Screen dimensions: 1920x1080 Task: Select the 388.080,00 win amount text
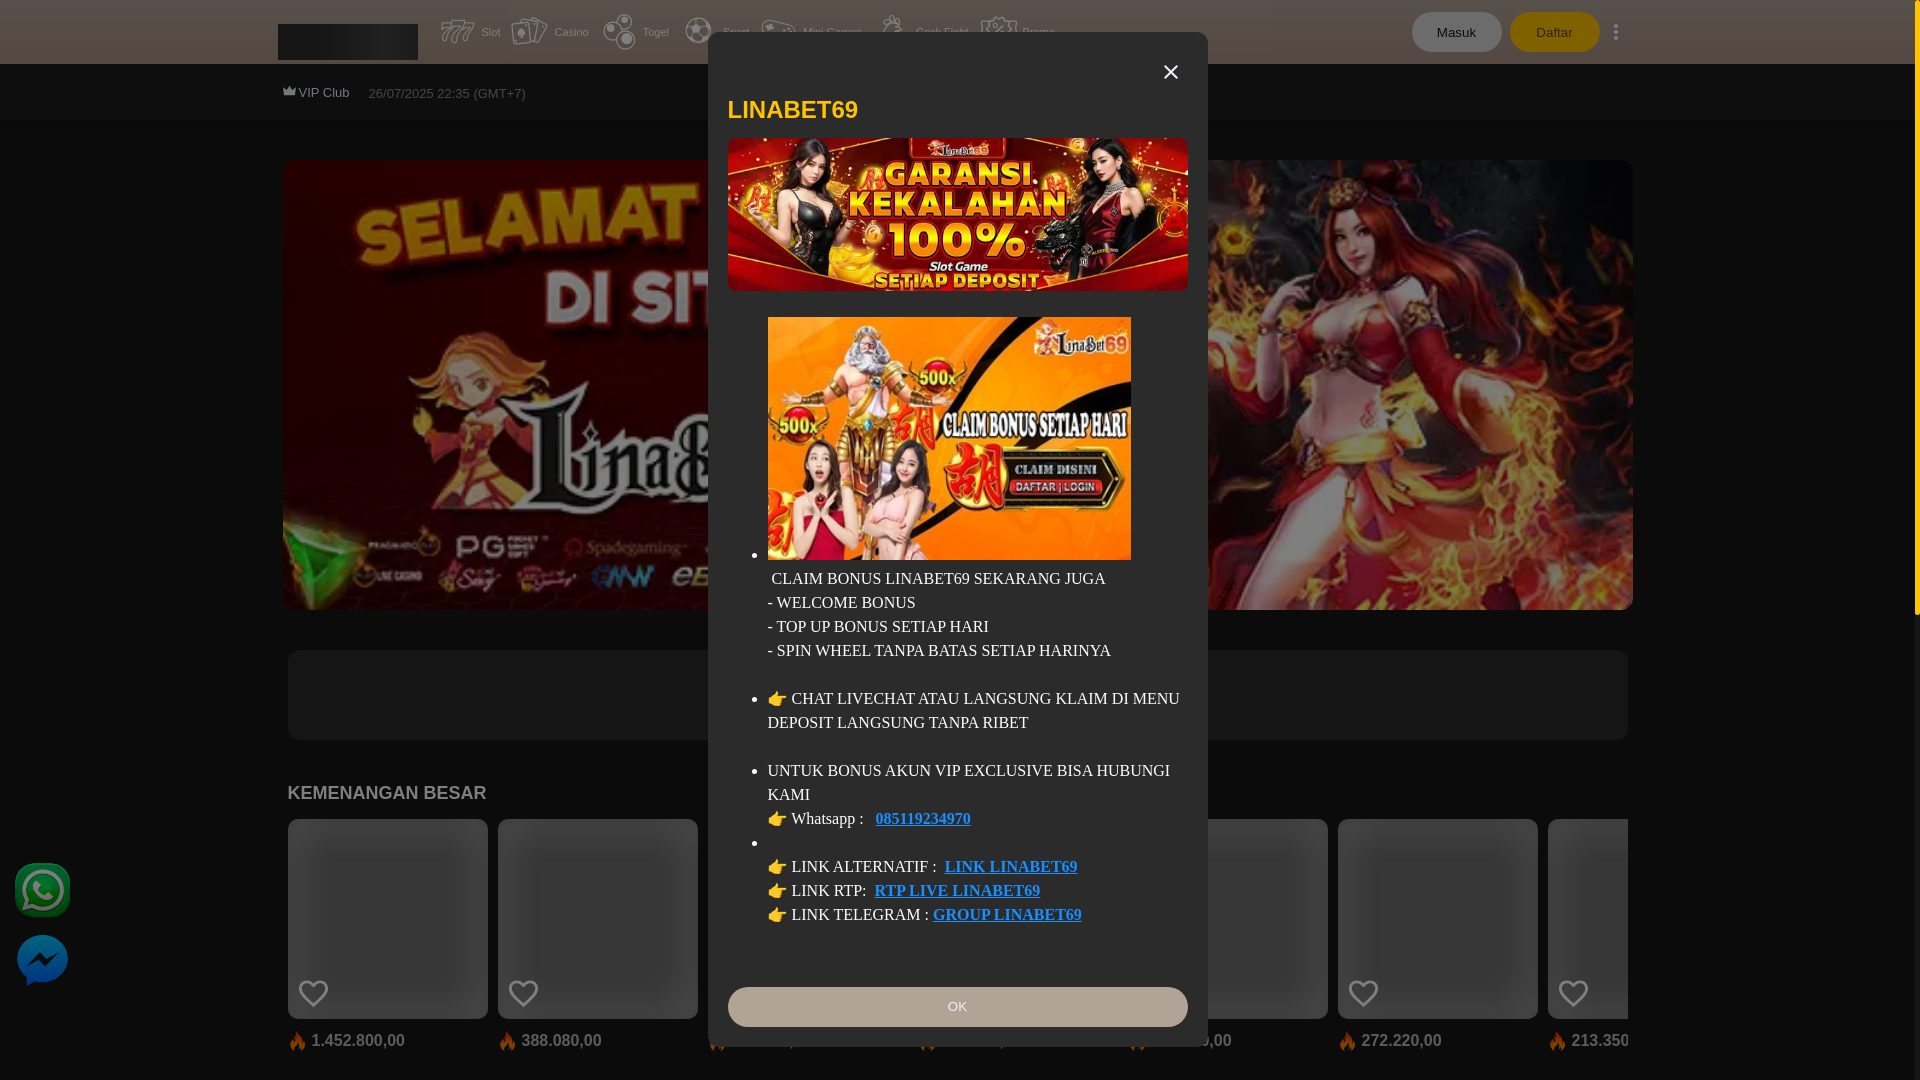[561, 1041]
